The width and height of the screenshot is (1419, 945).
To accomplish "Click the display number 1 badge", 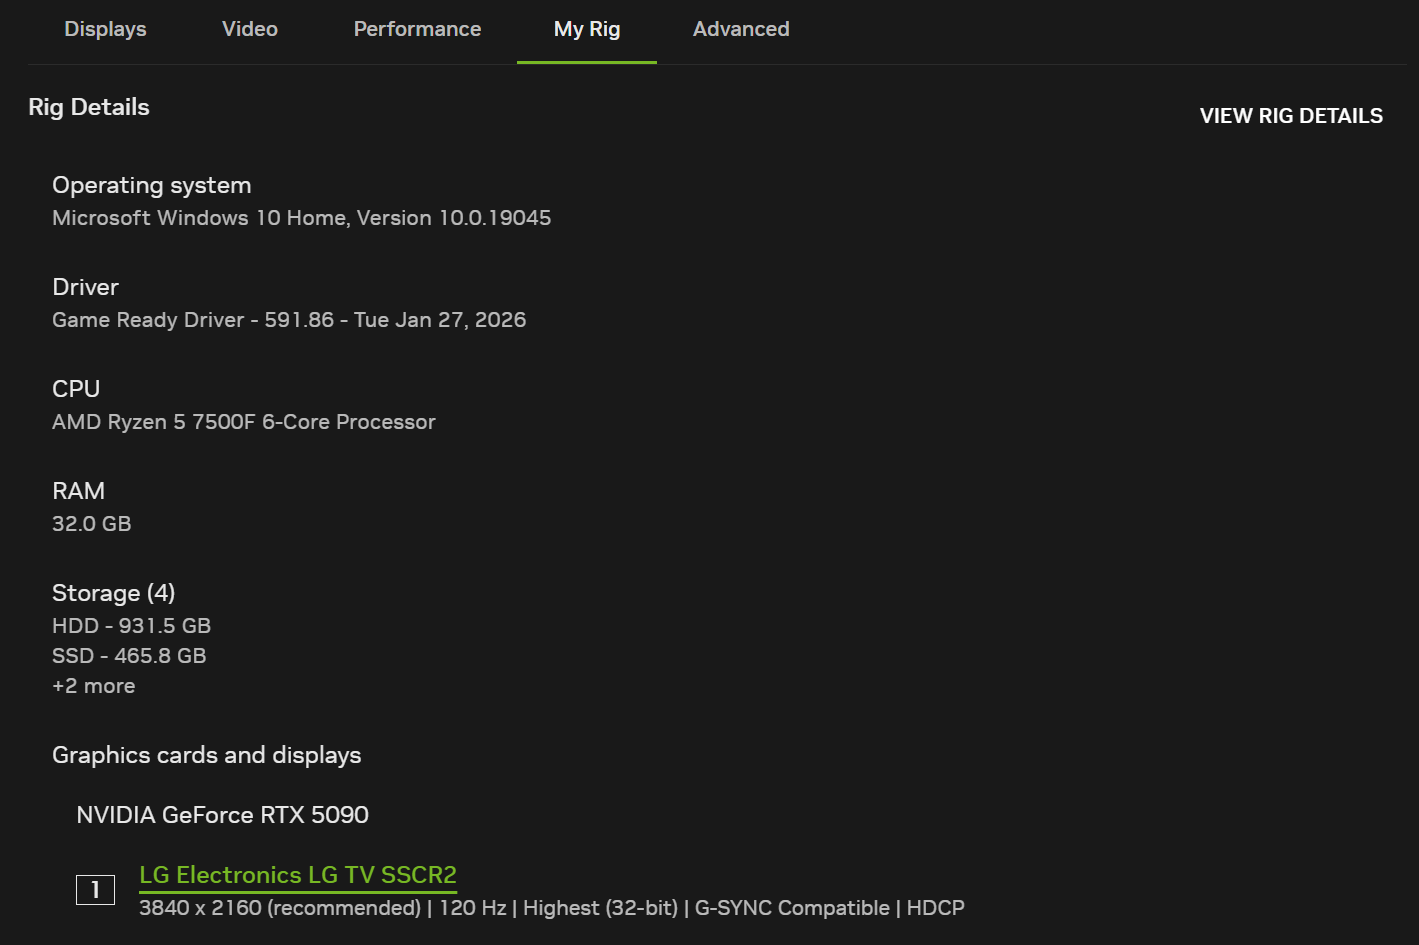I will 96,890.
